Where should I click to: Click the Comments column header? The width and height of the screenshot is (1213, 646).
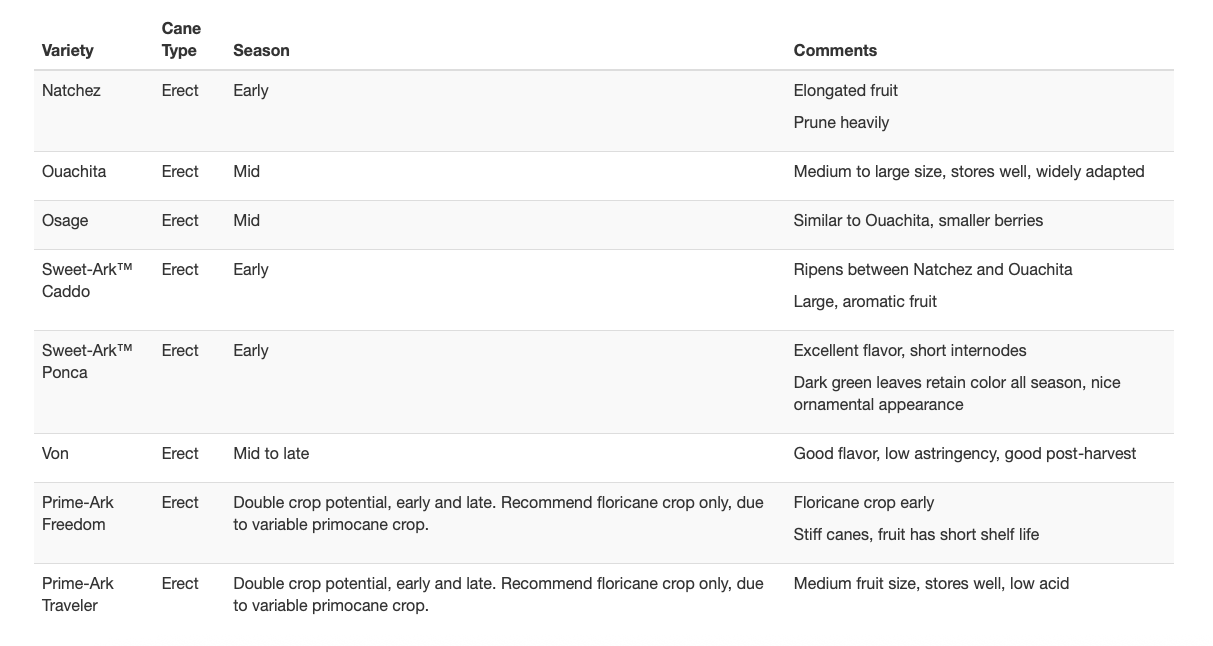[835, 50]
